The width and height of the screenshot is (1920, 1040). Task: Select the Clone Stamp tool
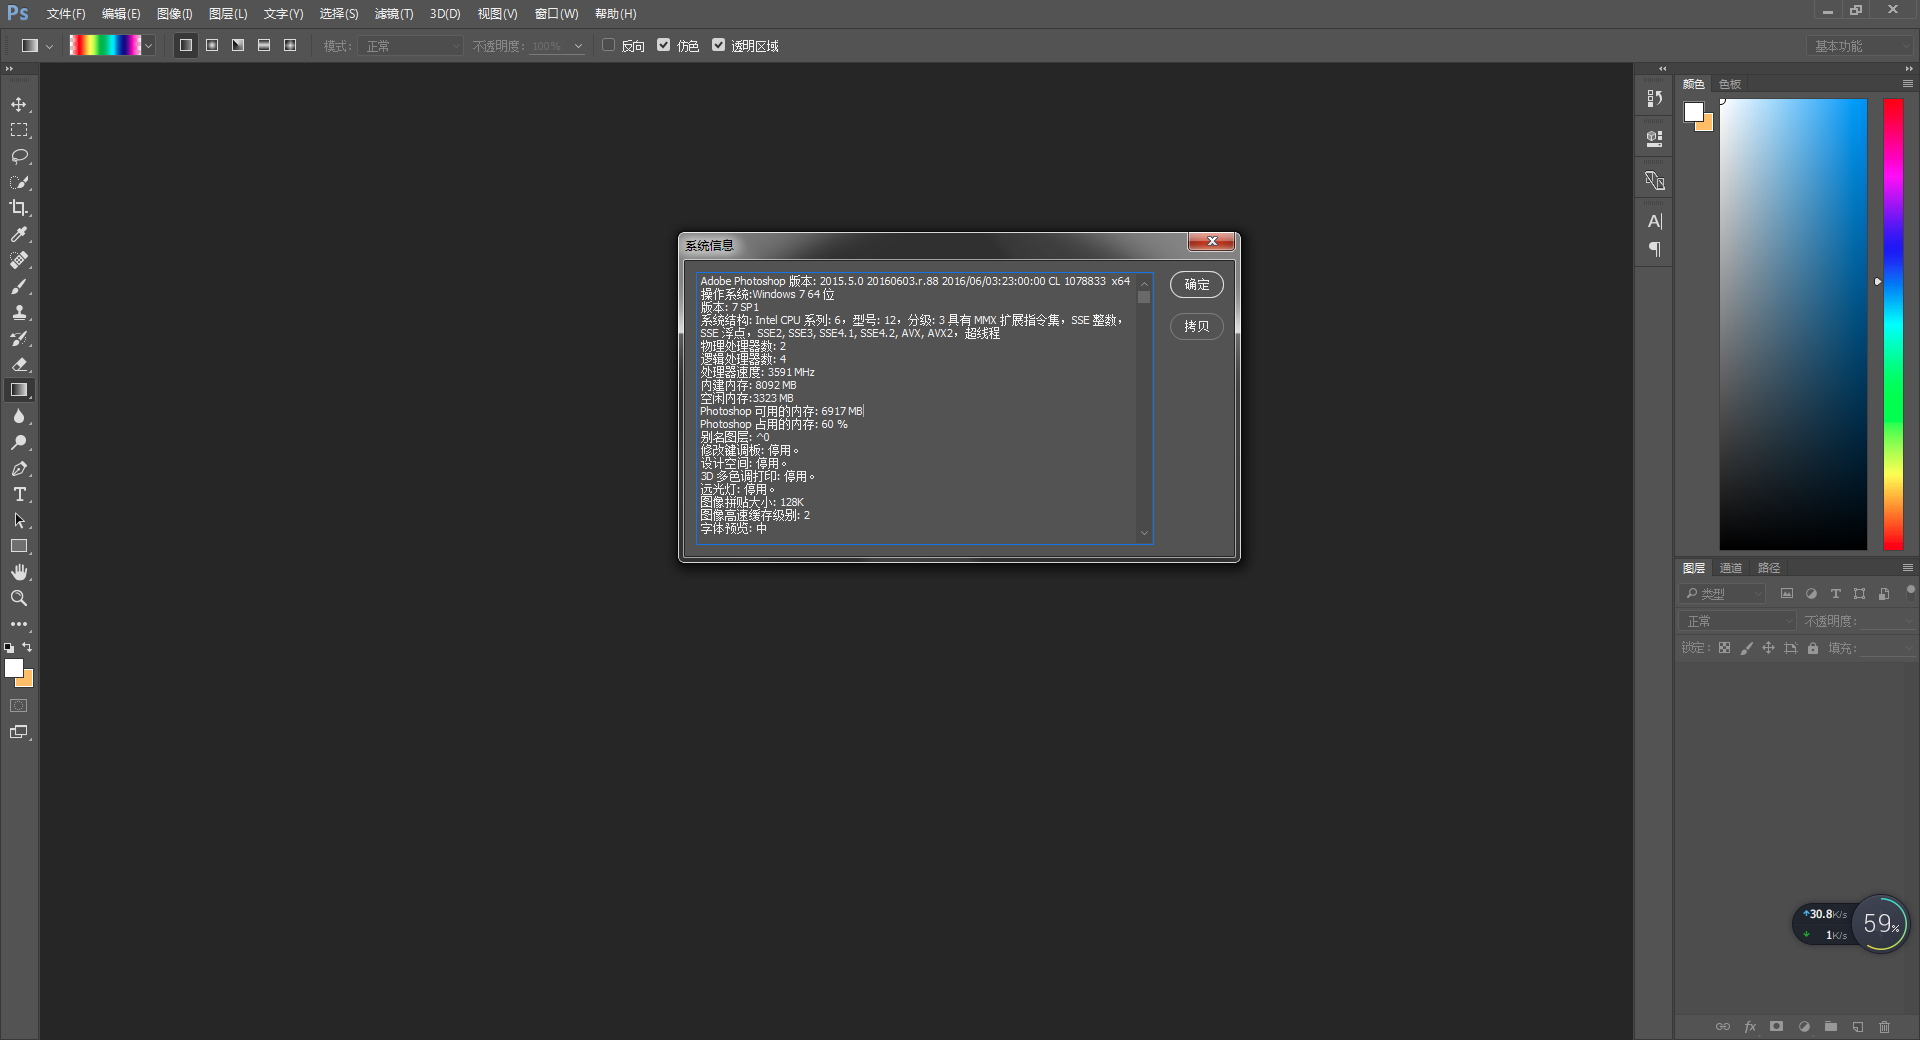(x=19, y=313)
